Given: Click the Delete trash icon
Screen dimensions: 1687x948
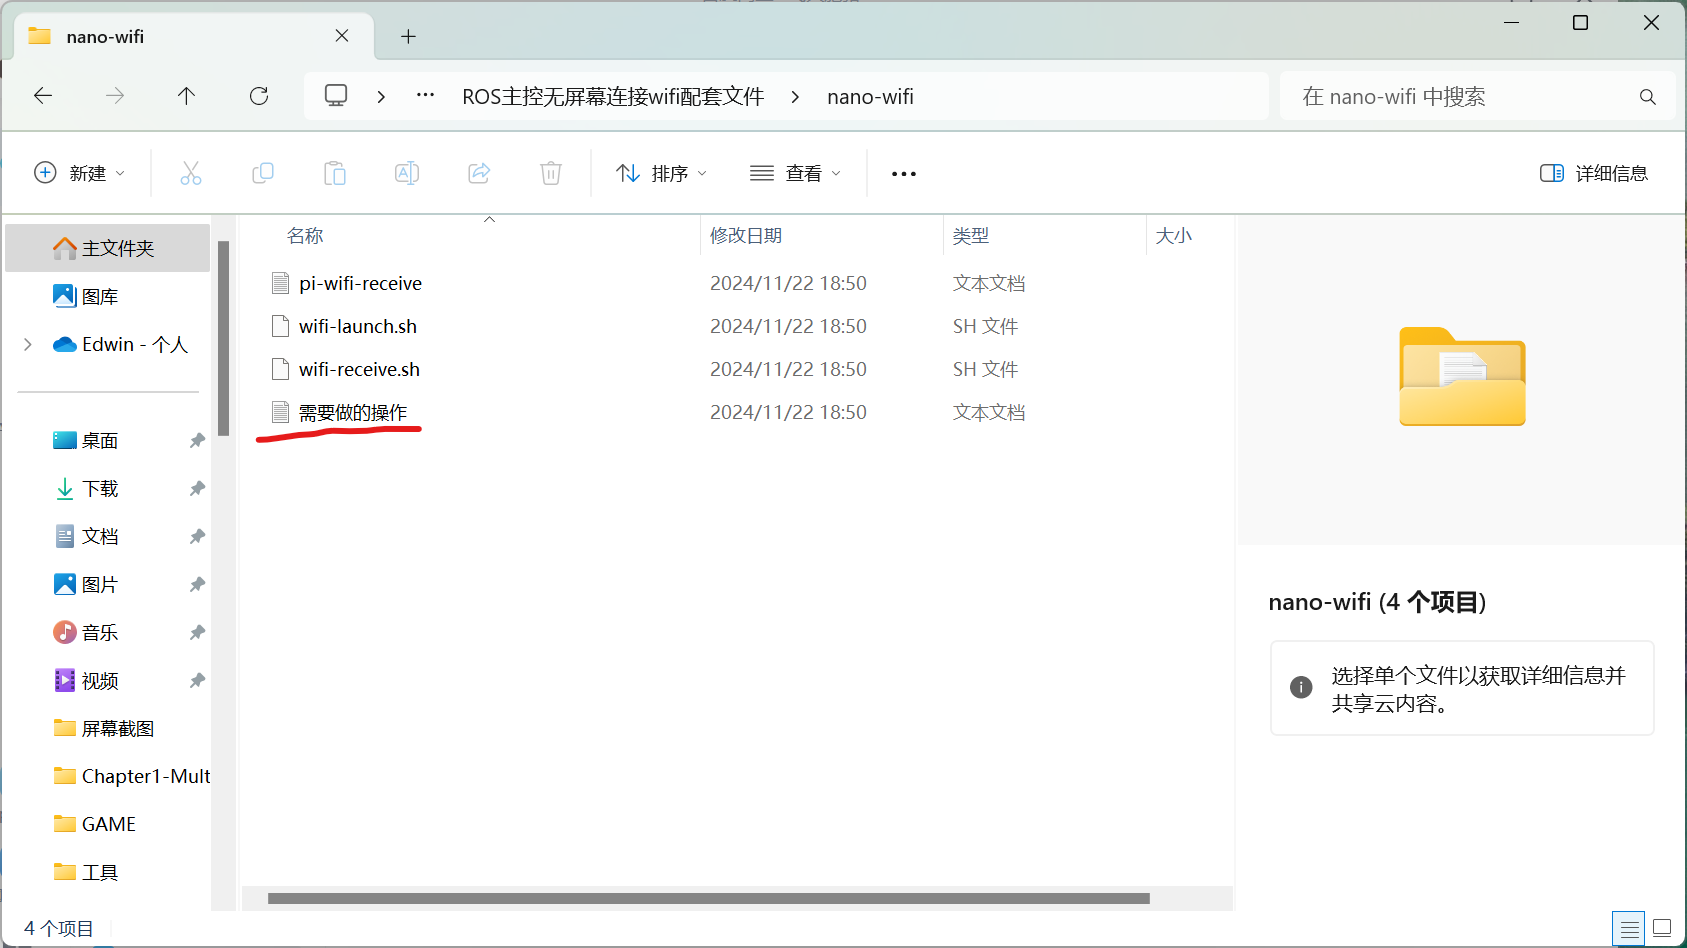Looking at the screenshot, I should coord(551,173).
